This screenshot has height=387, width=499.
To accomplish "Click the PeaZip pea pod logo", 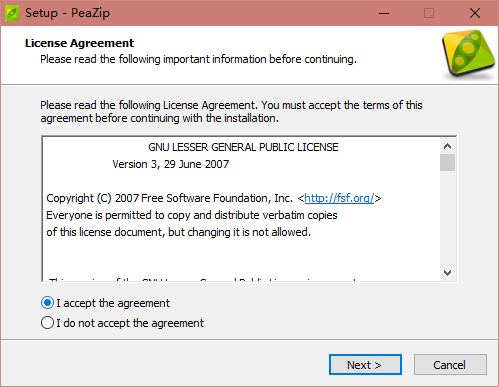I will [x=468, y=53].
